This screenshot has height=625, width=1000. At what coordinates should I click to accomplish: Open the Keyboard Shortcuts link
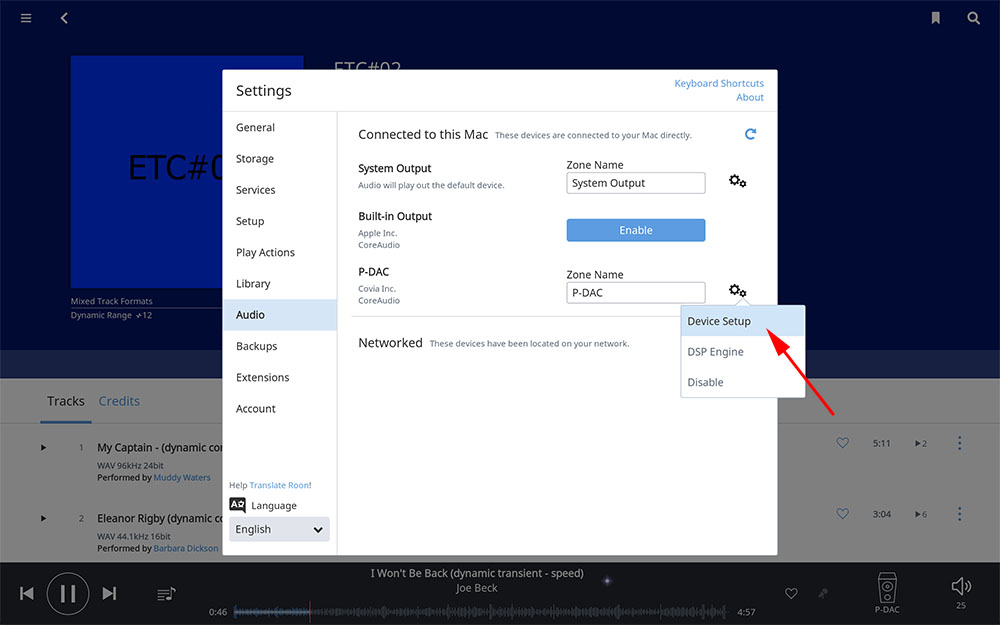click(x=718, y=84)
